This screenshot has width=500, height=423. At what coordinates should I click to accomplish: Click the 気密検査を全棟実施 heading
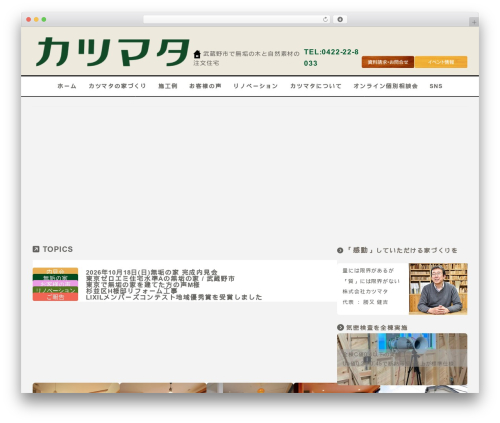(x=377, y=327)
